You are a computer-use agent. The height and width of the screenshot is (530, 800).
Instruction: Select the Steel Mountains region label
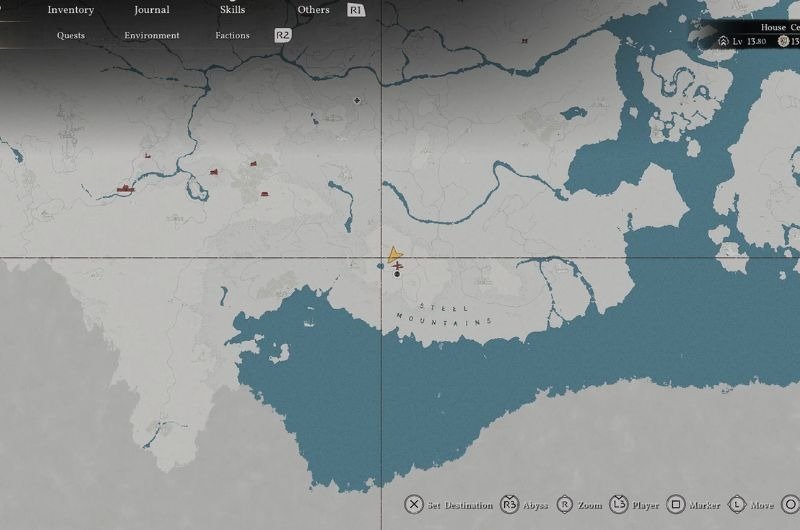click(444, 314)
